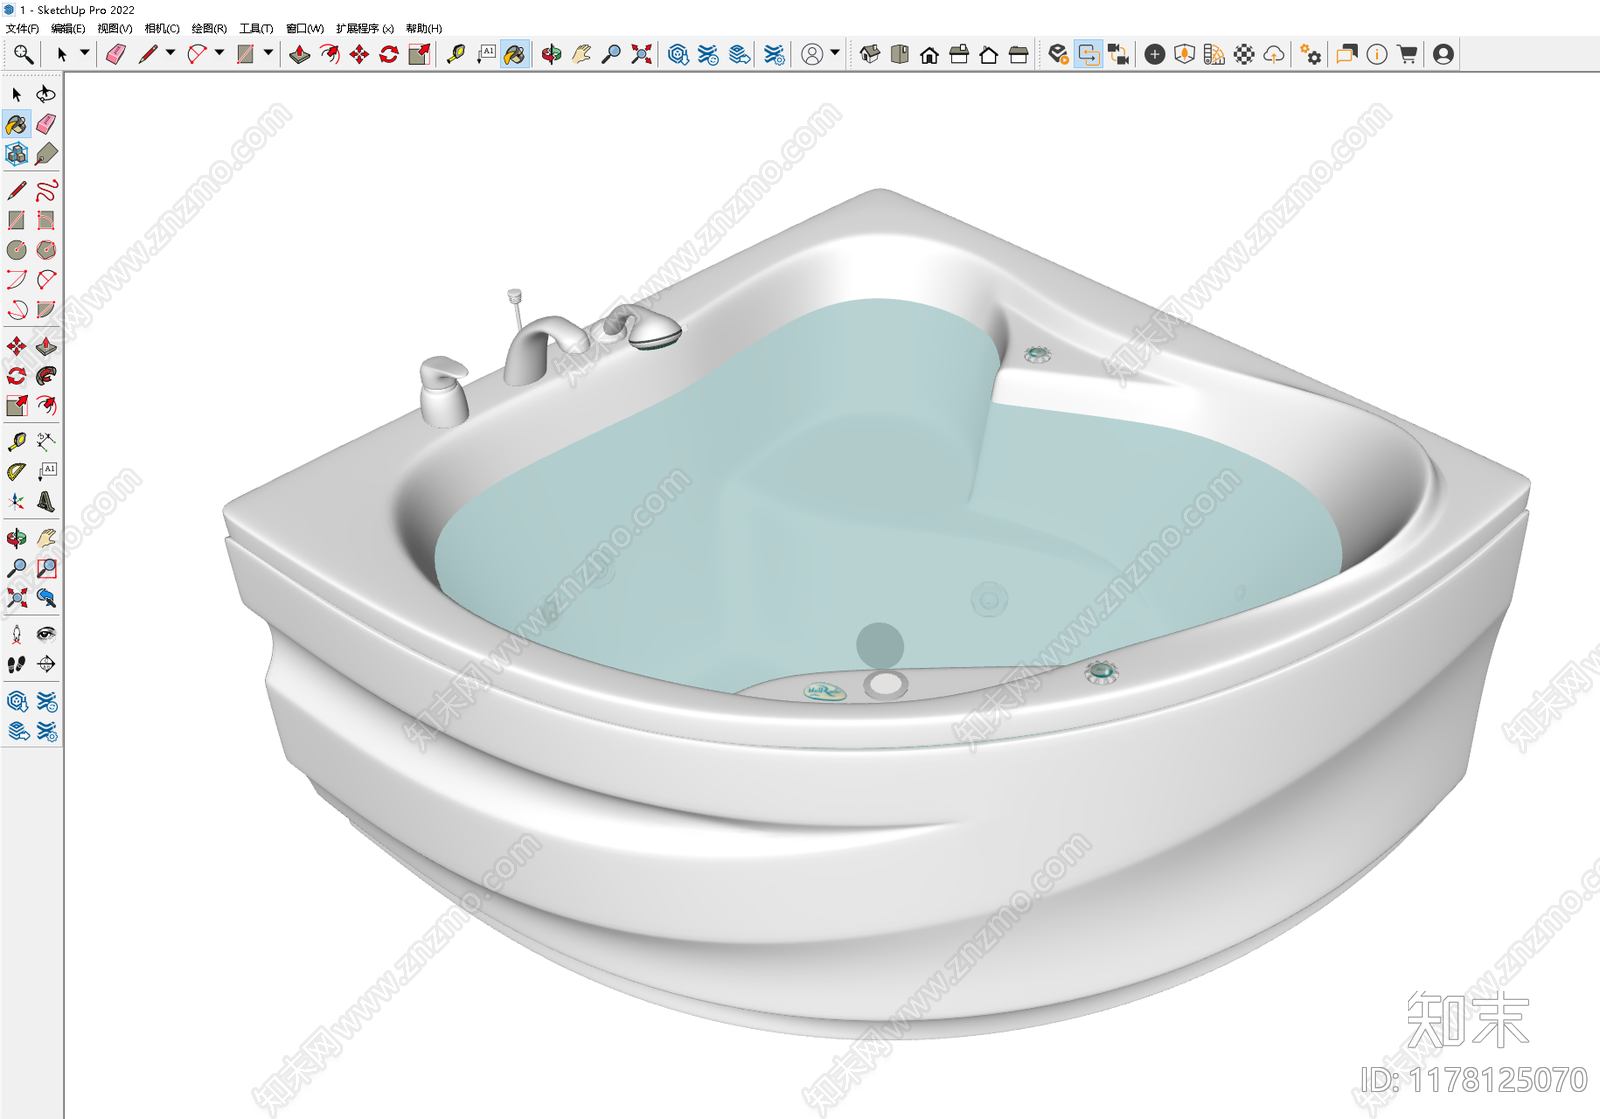Screen dimensions: 1600x1119
Task: Open the 相机(C) menu
Action: [x=162, y=28]
